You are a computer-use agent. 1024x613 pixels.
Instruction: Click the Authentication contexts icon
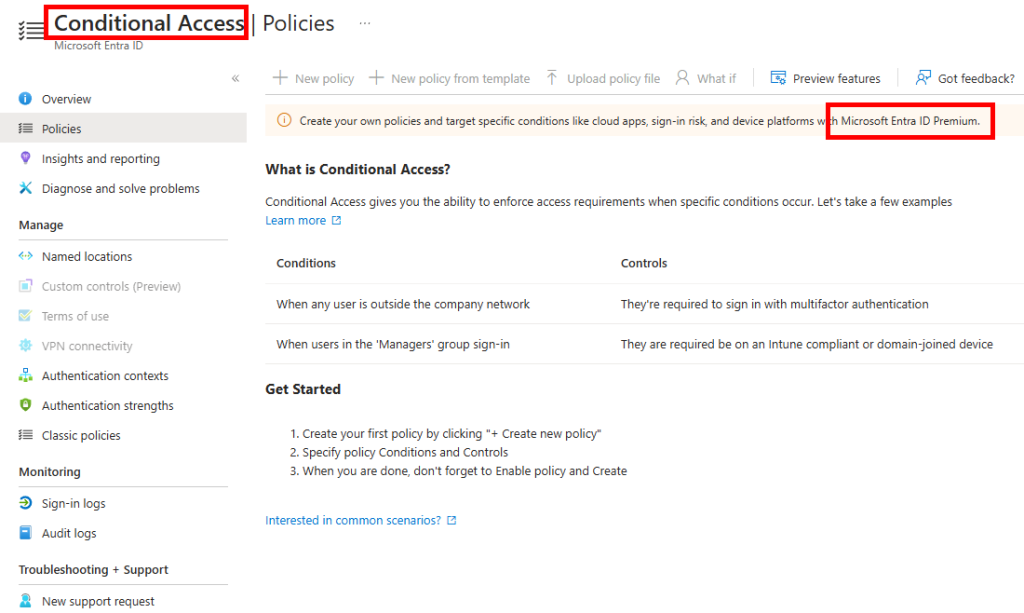[25, 375]
